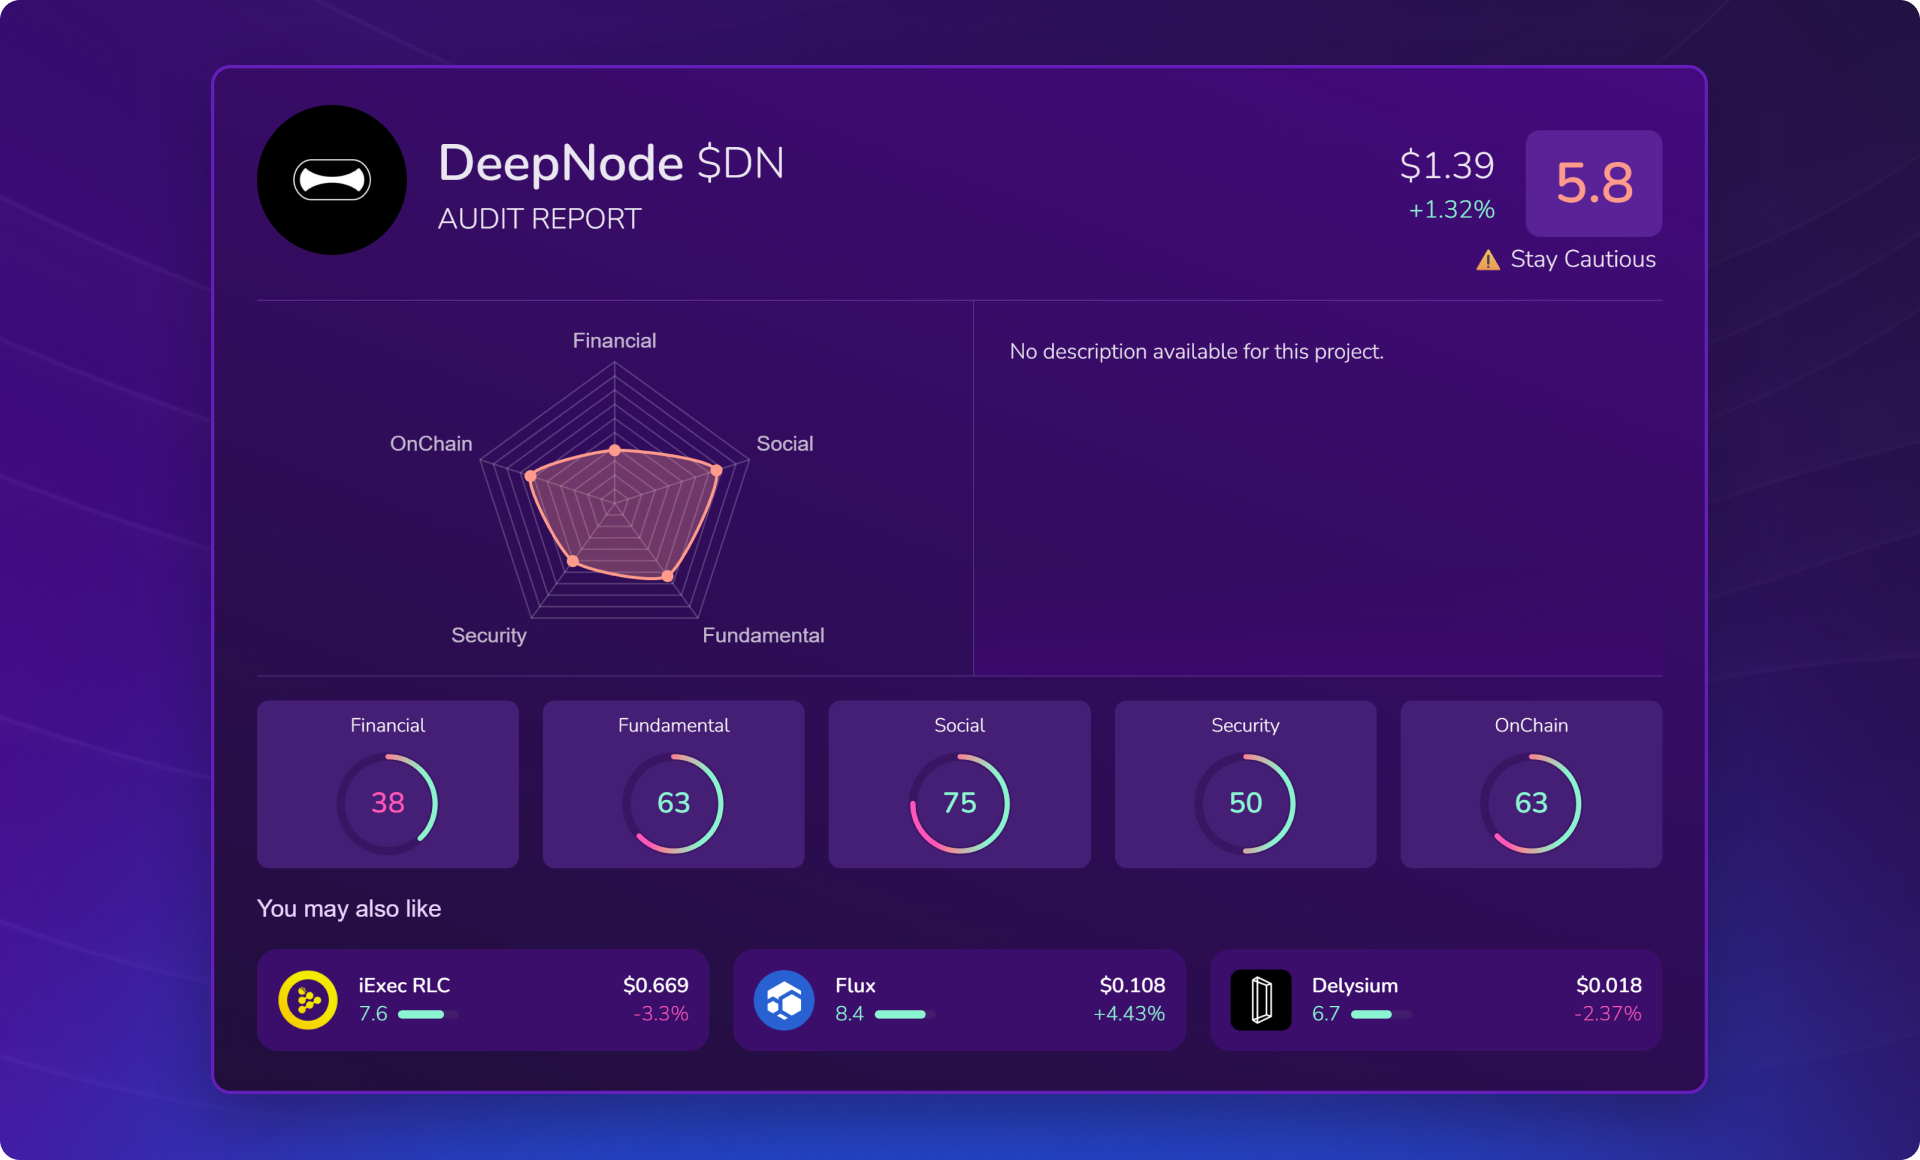Screen dimensions: 1920x1160
Task: Click the iExec RLC rating bar
Action: 427,1014
